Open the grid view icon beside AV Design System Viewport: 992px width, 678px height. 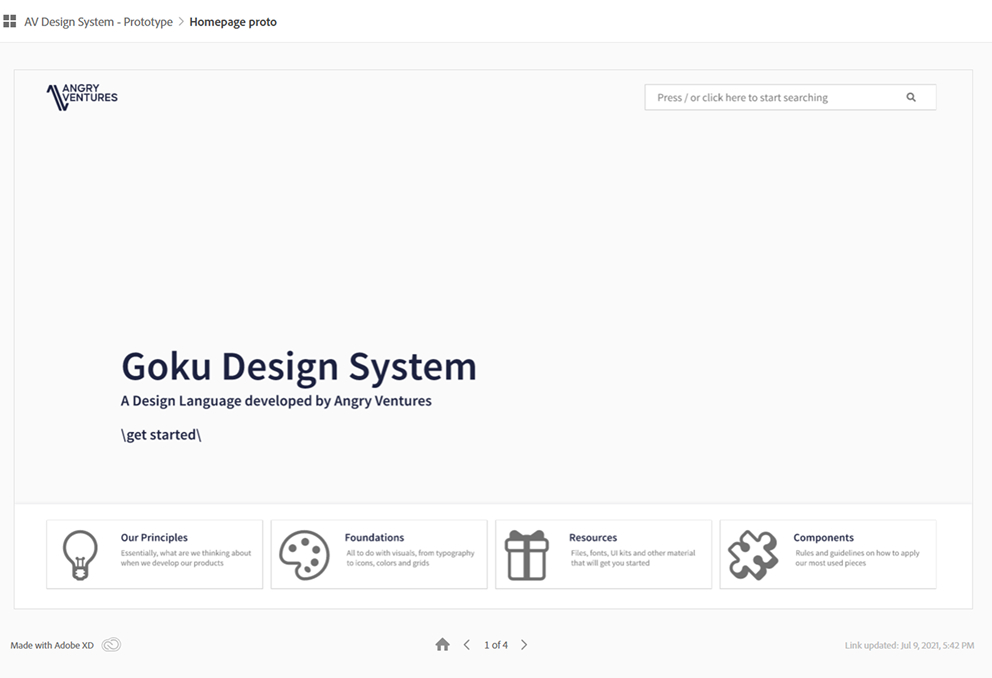pos(9,22)
